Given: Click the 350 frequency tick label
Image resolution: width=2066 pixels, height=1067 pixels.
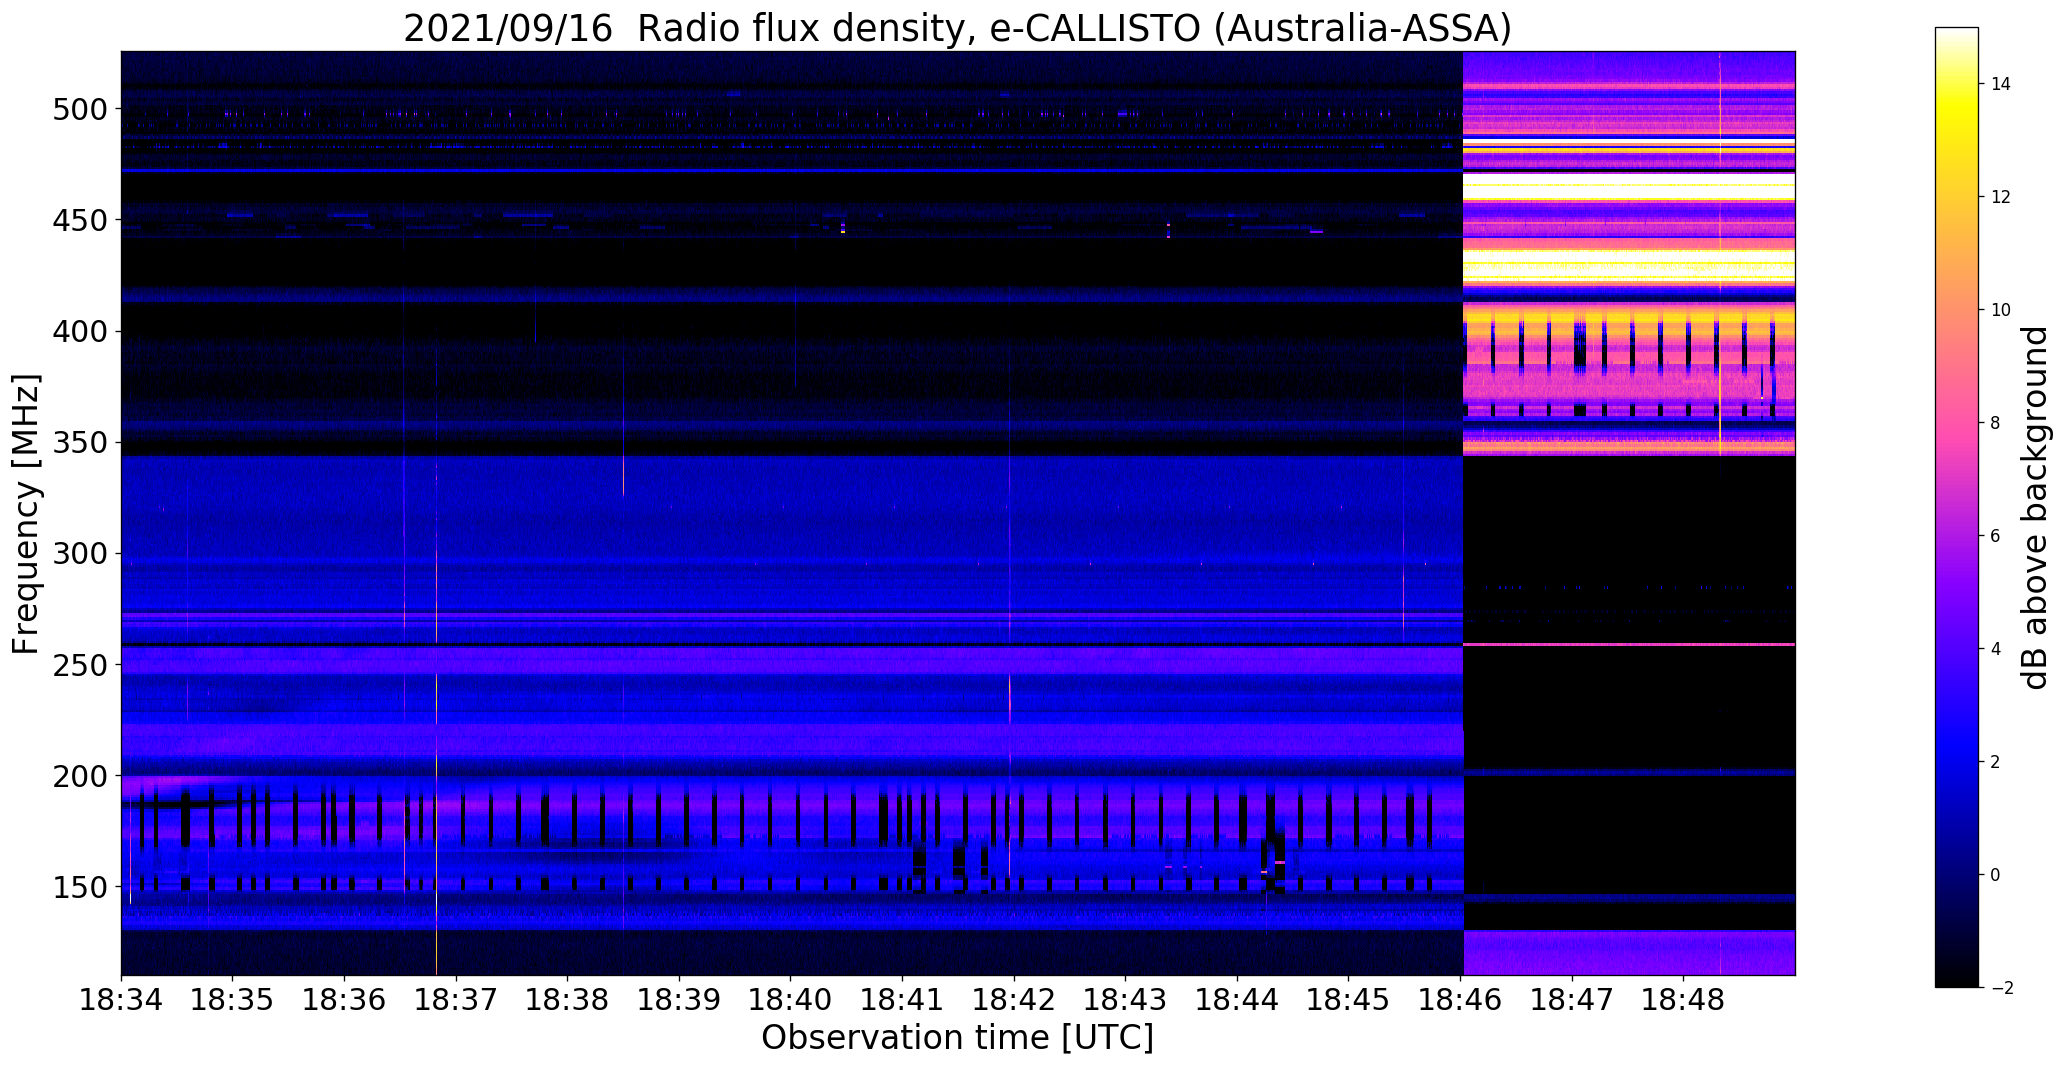Looking at the screenshot, I should tap(79, 442).
